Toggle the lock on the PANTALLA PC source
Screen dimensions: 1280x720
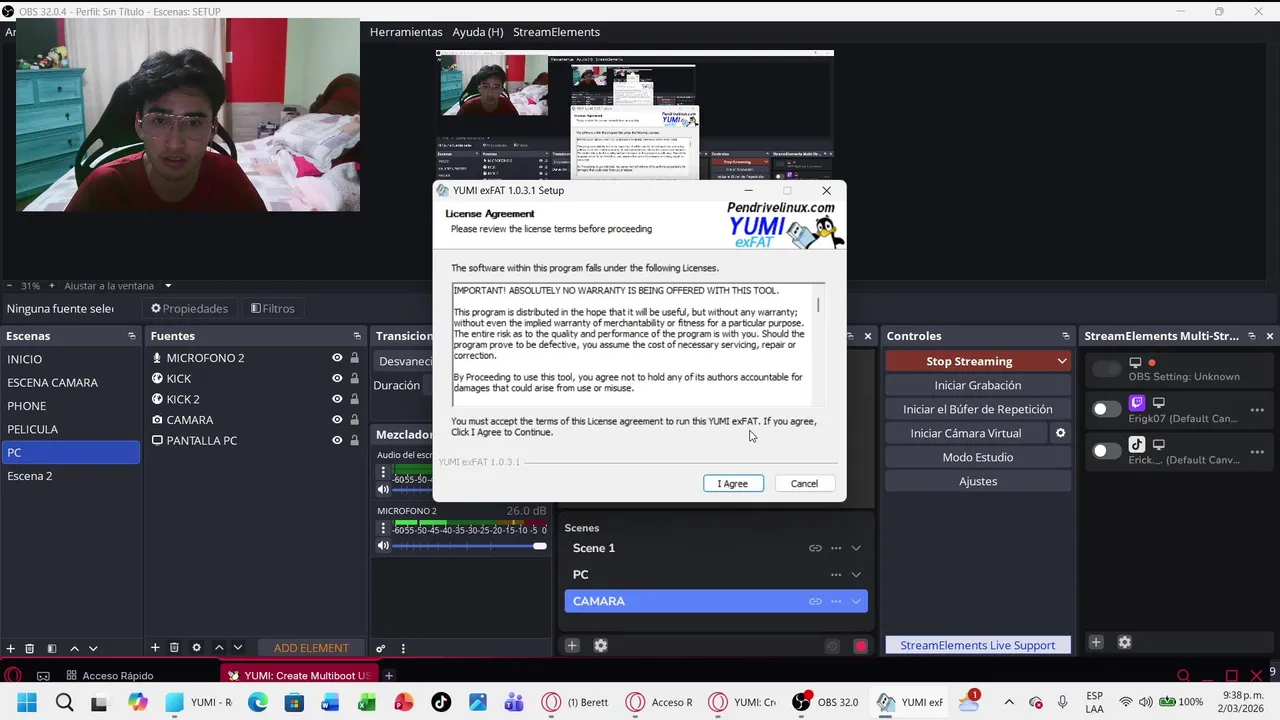(354, 440)
